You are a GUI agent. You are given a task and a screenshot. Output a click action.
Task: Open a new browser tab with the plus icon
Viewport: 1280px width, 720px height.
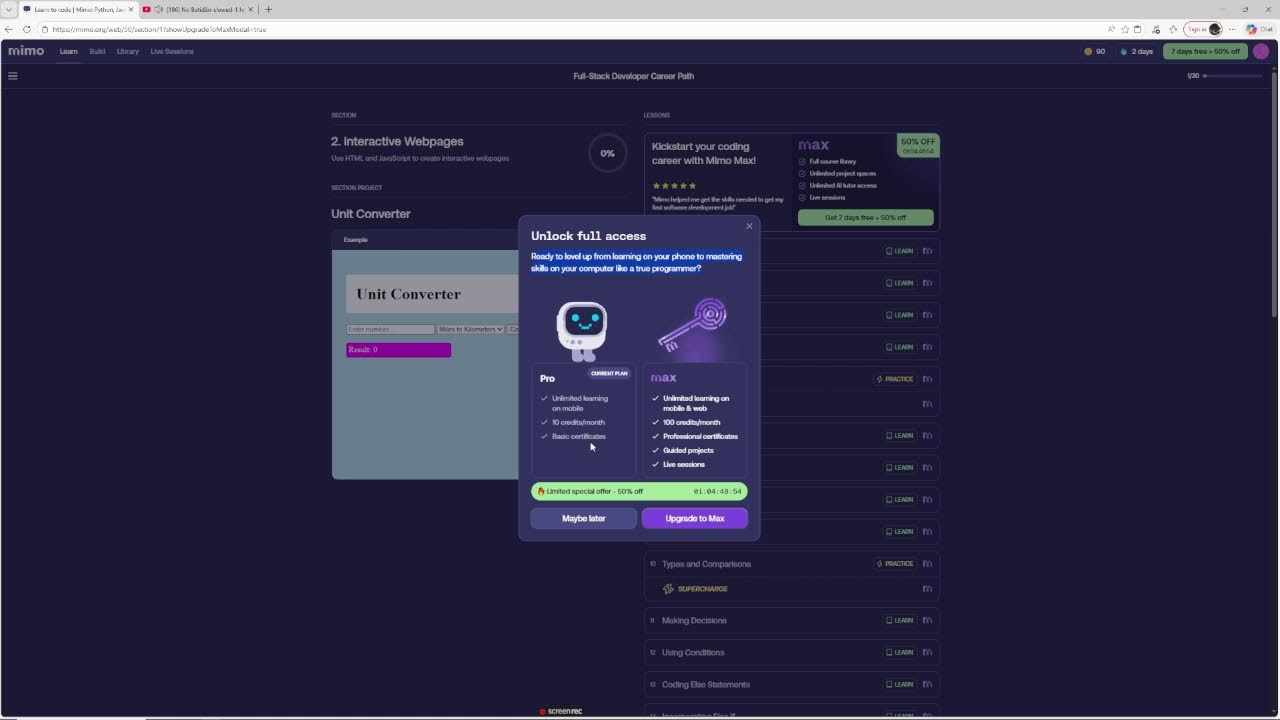point(268,9)
